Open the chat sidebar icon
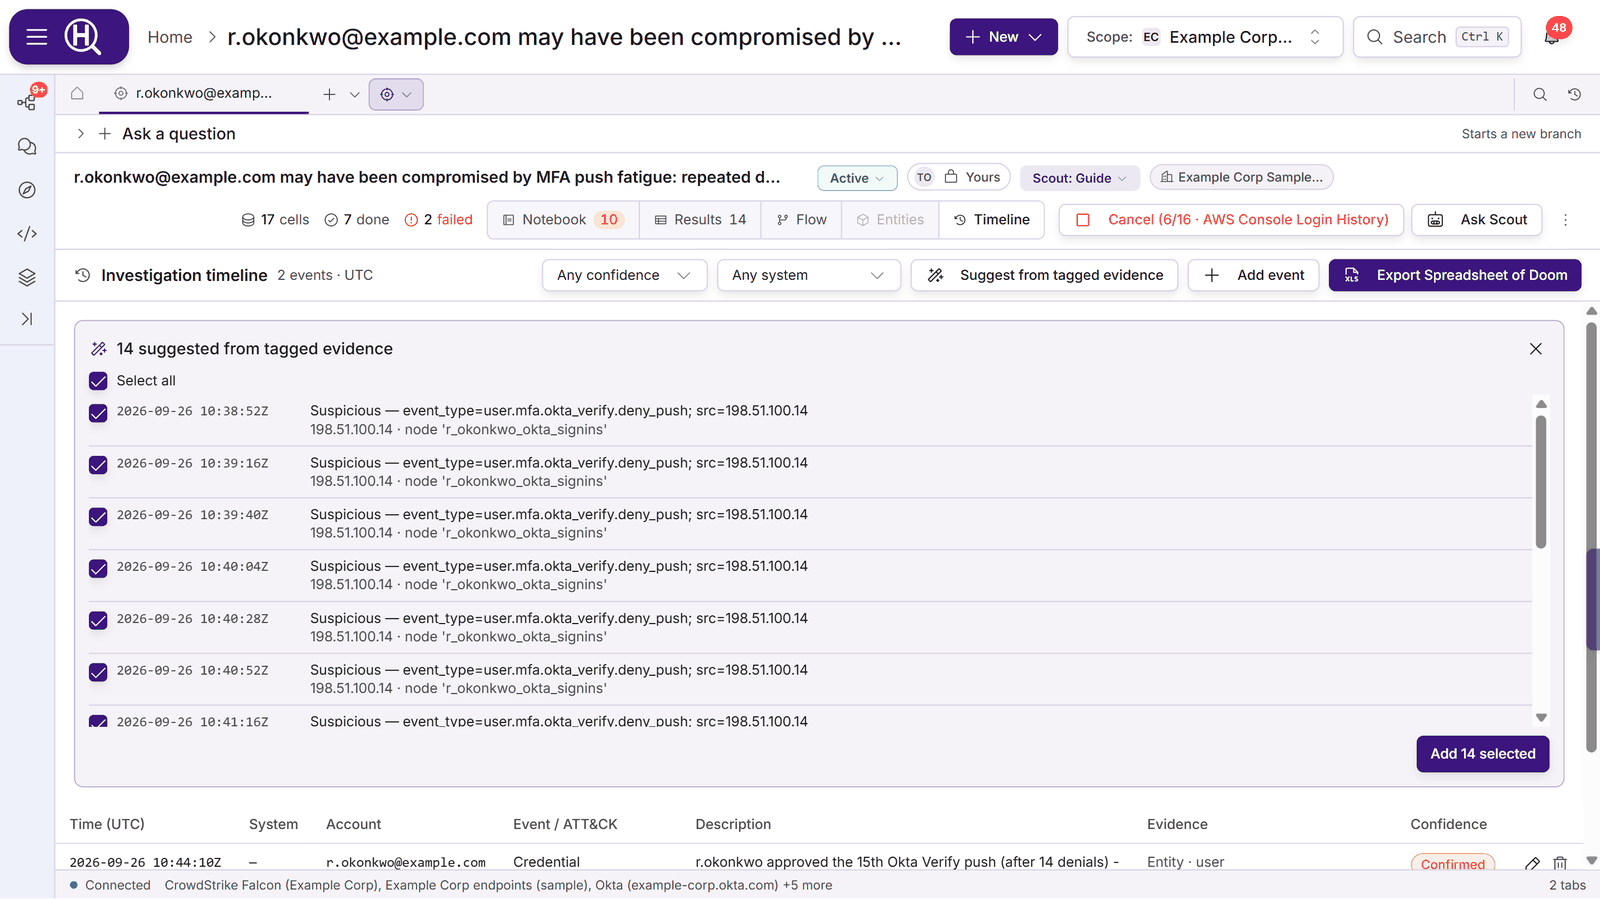The width and height of the screenshot is (1600, 899). (27, 146)
